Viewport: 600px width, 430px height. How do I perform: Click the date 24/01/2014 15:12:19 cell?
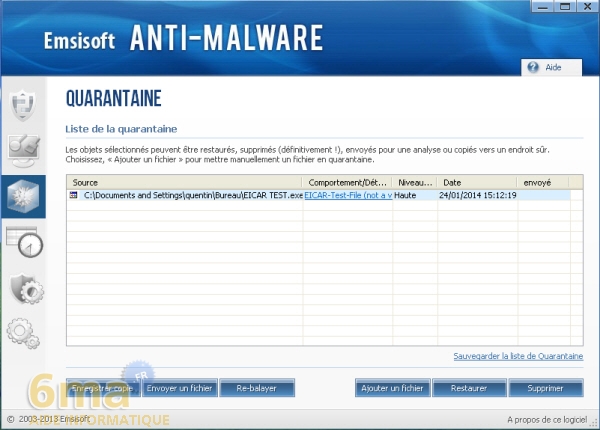(478, 195)
